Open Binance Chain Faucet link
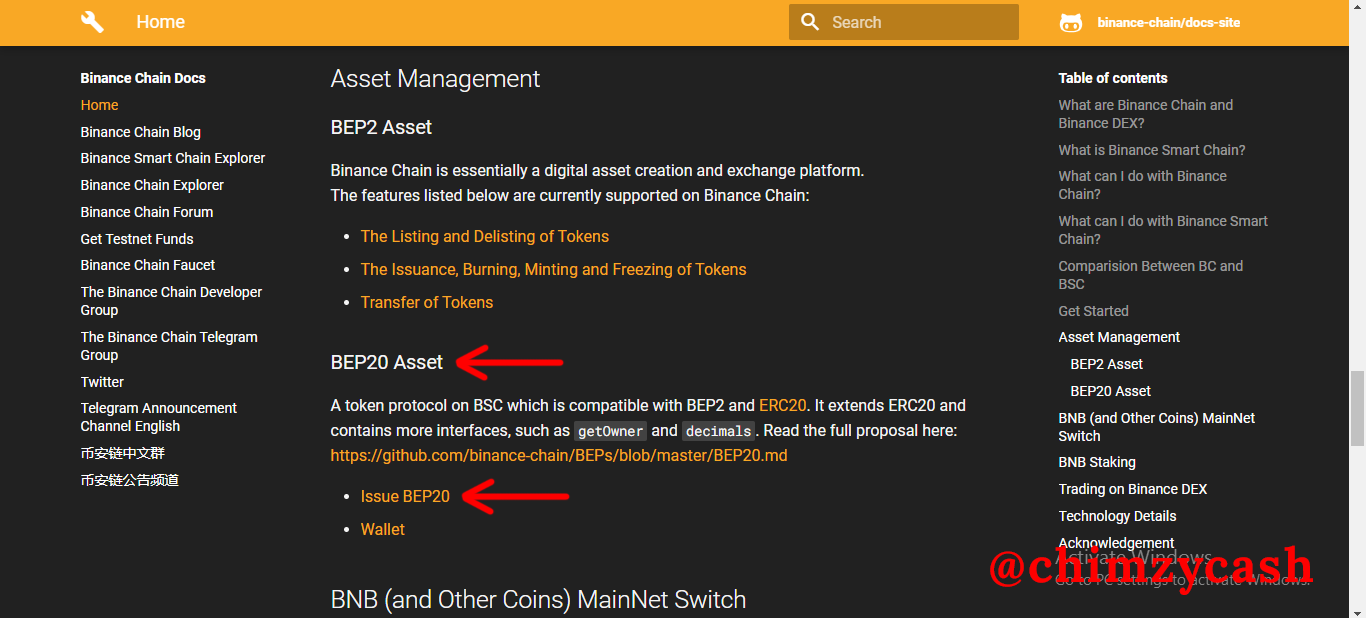 pyautogui.click(x=148, y=265)
